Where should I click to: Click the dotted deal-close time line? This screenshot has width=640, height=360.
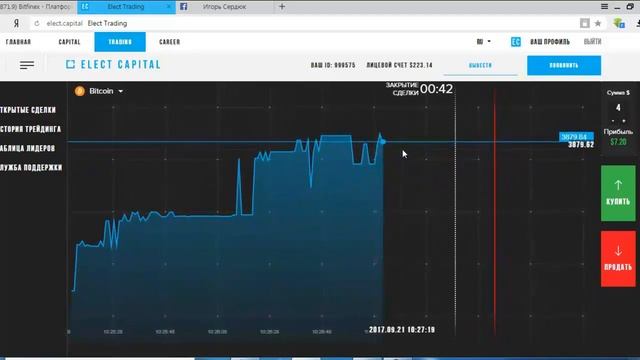(456, 212)
